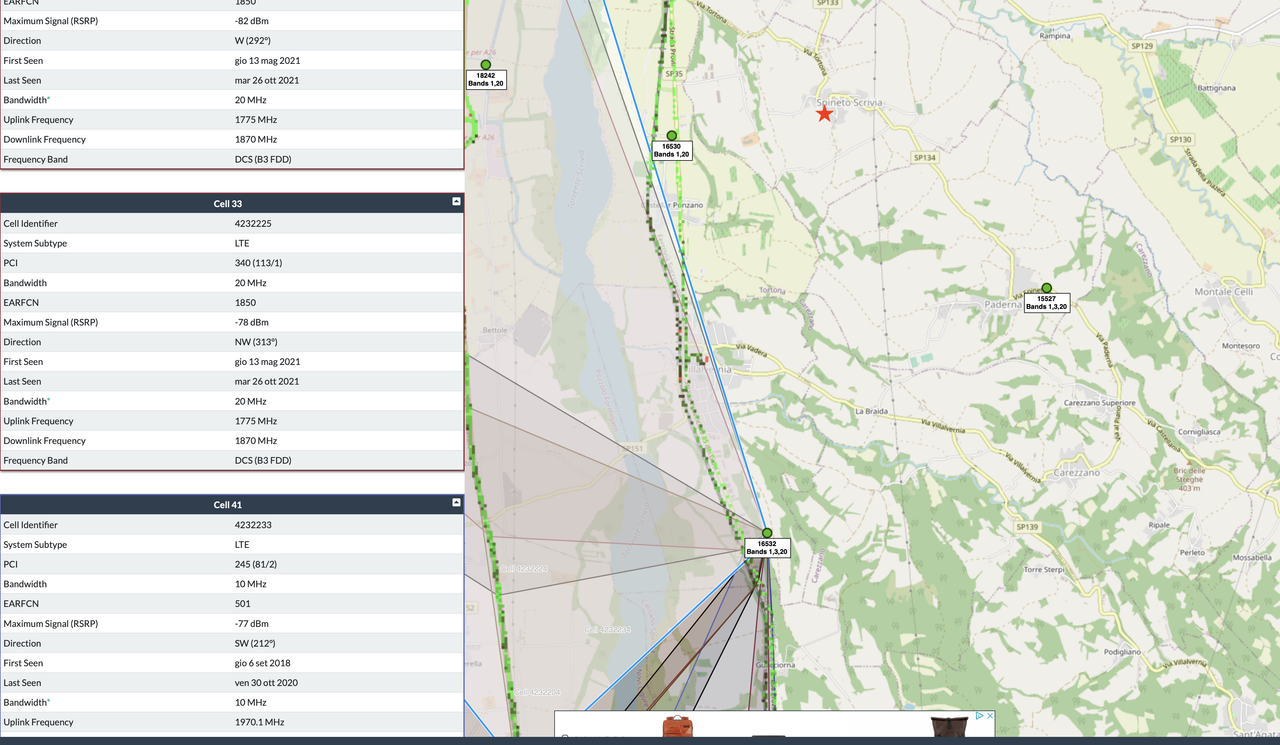1280x745 pixels.
Task: Click the Cell 33 header bar
Action: (x=232, y=203)
